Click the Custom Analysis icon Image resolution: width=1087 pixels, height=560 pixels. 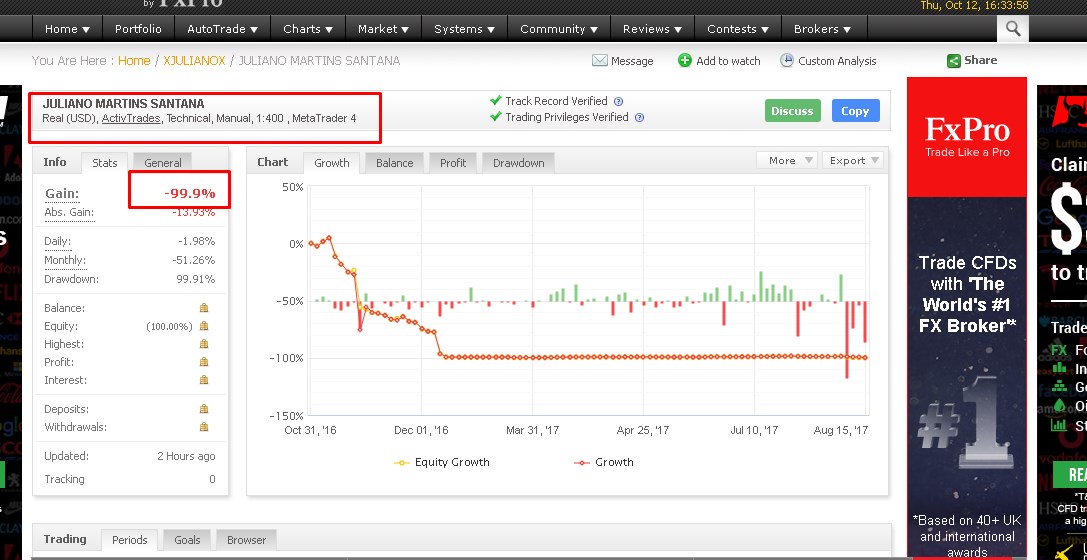tap(787, 60)
